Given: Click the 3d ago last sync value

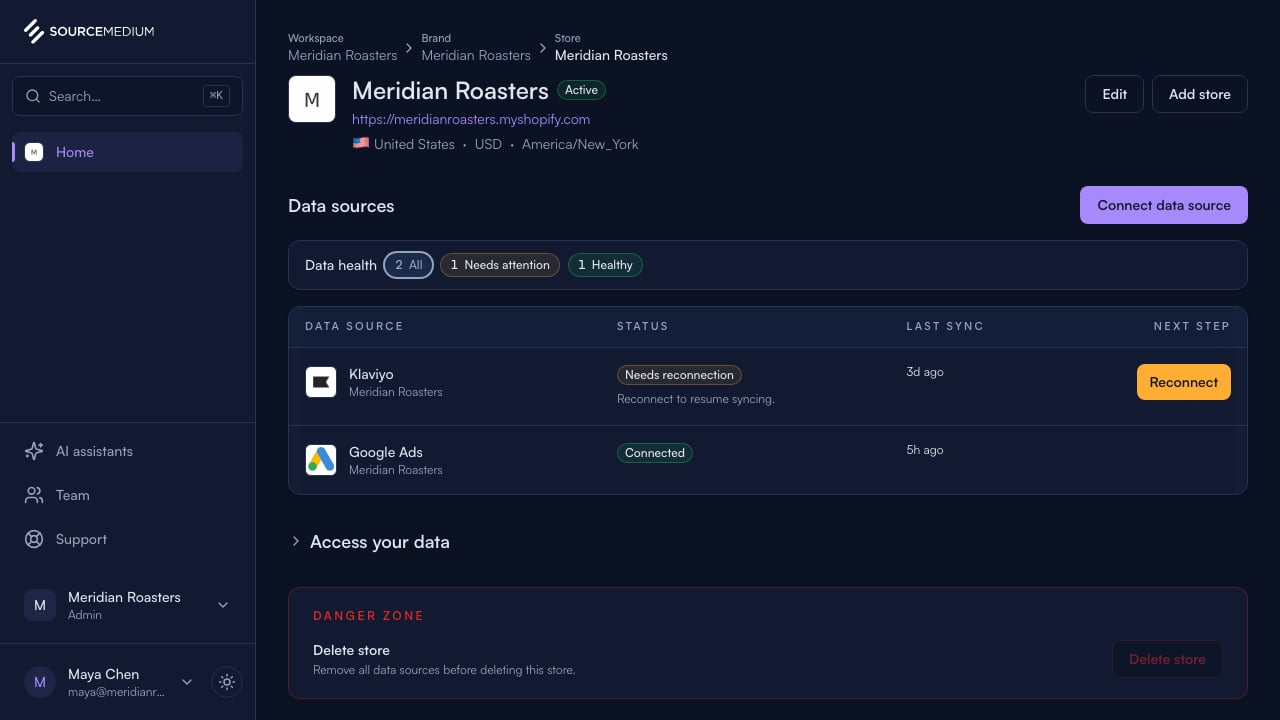Looking at the screenshot, I should [x=925, y=372].
